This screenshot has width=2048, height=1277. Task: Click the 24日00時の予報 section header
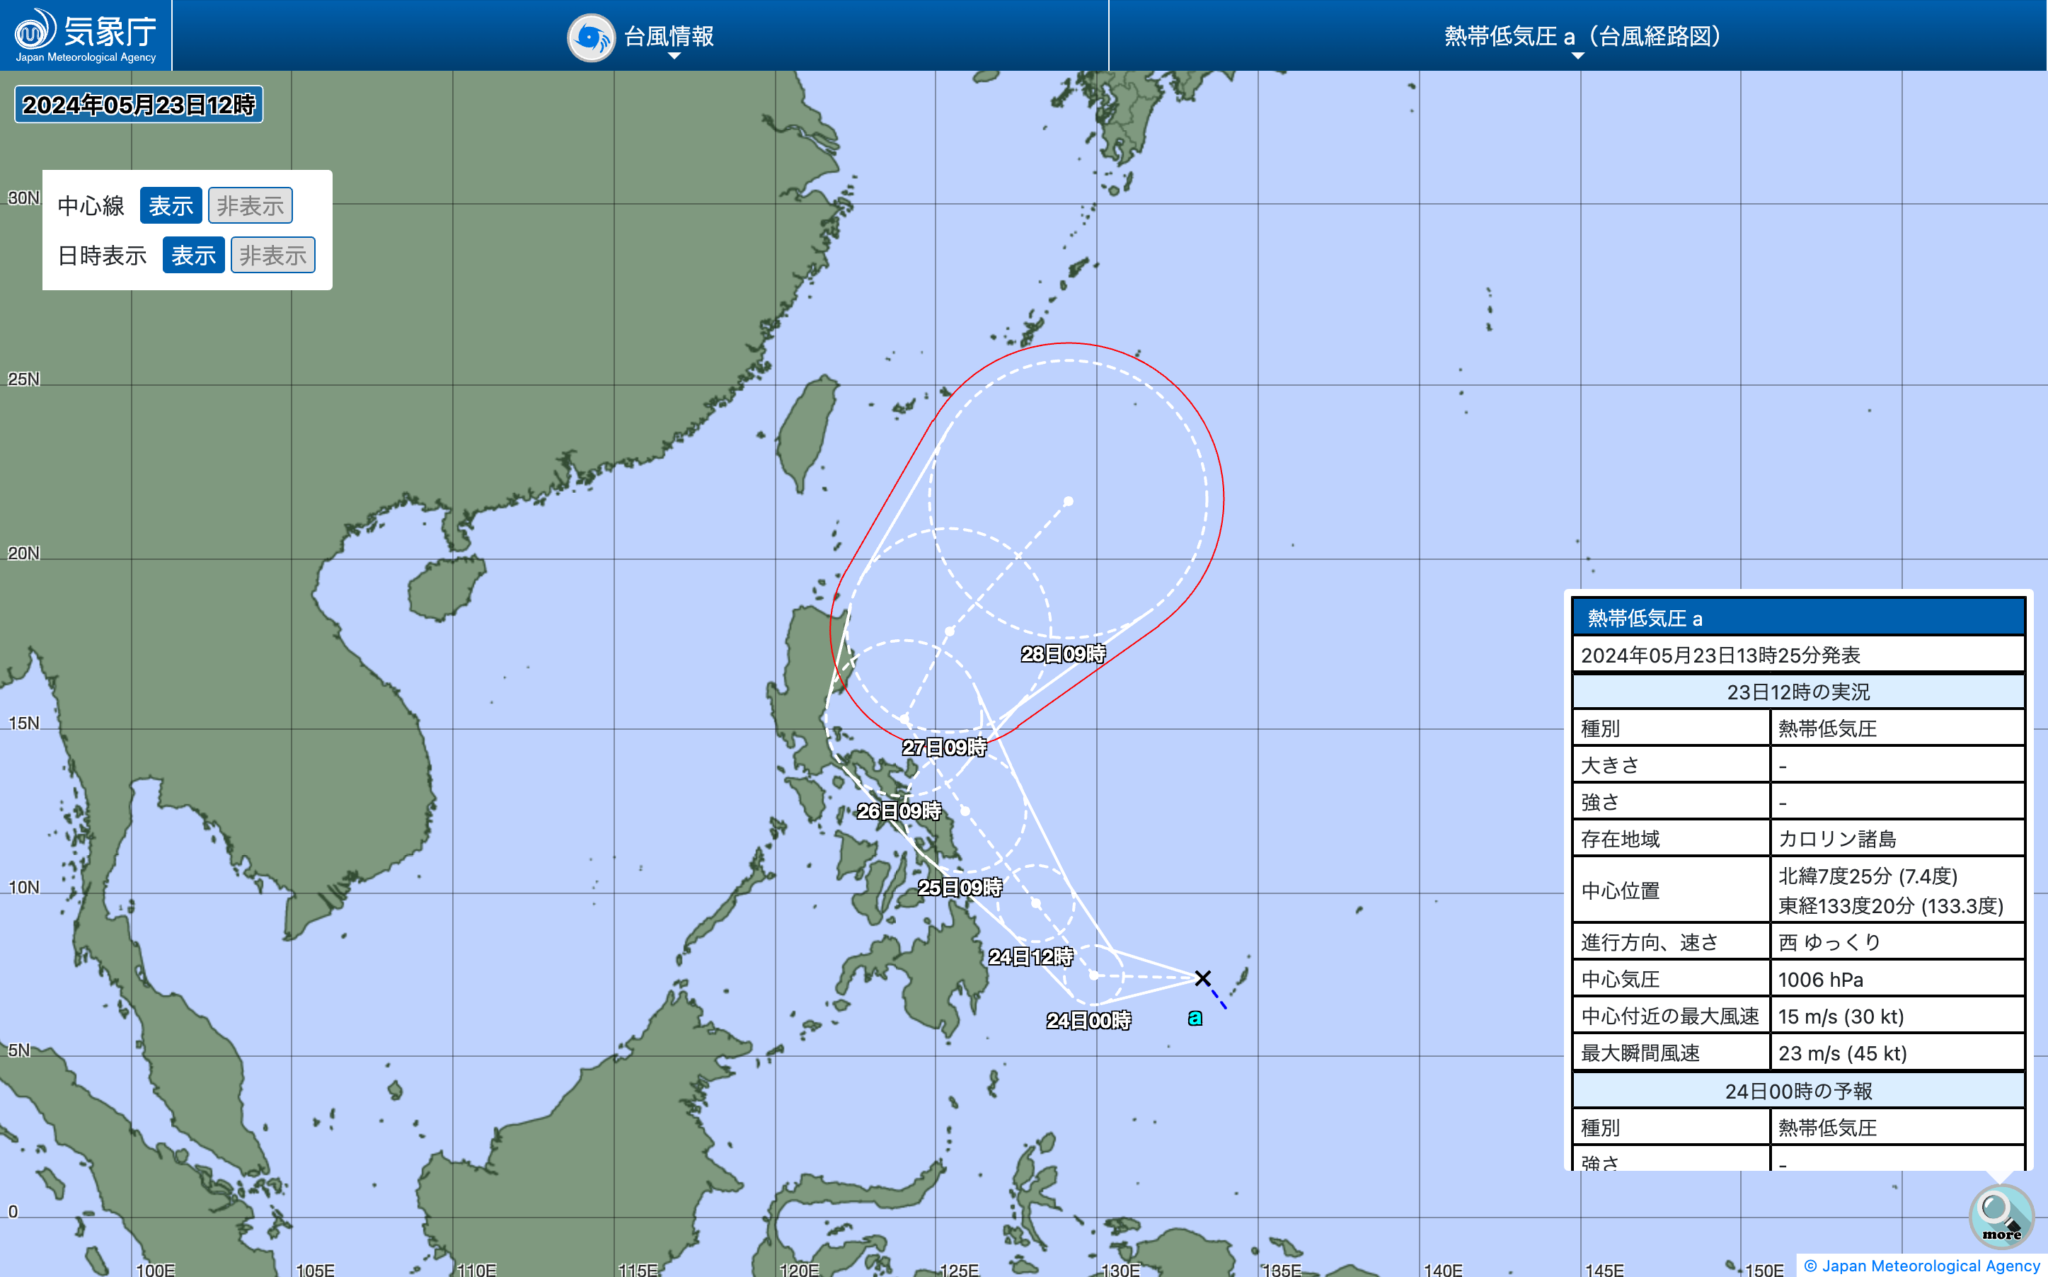pyautogui.click(x=1797, y=1091)
